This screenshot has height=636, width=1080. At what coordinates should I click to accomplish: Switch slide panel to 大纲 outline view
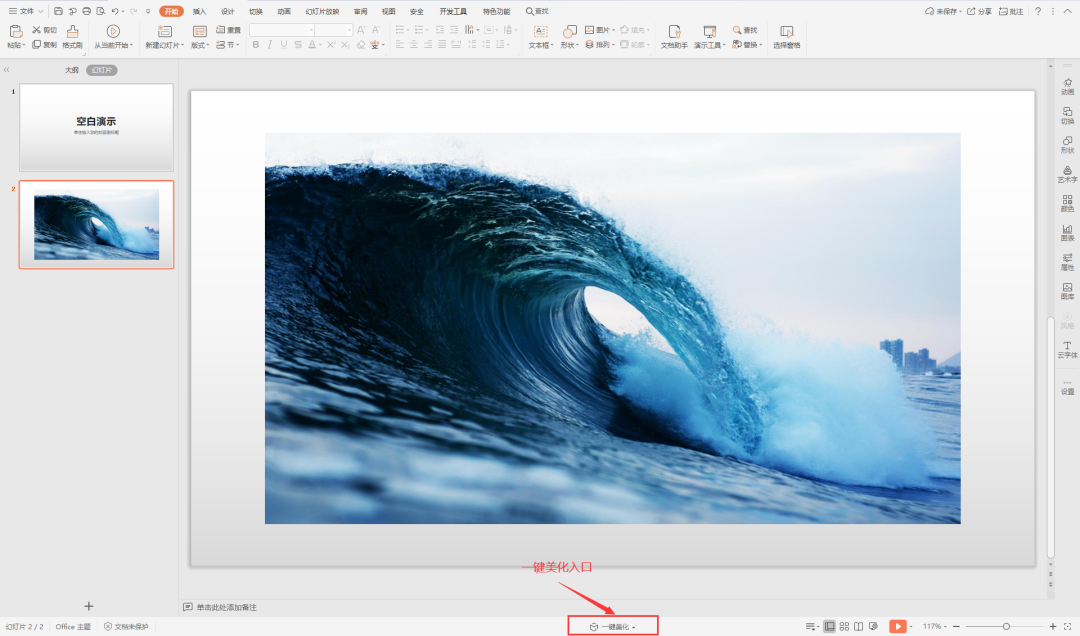pyautogui.click(x=72, y=70)
